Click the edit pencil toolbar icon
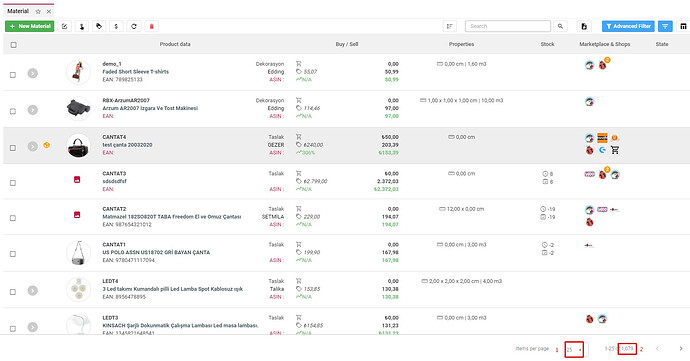The height and width of the screenshot is (361, 690). 65,26
